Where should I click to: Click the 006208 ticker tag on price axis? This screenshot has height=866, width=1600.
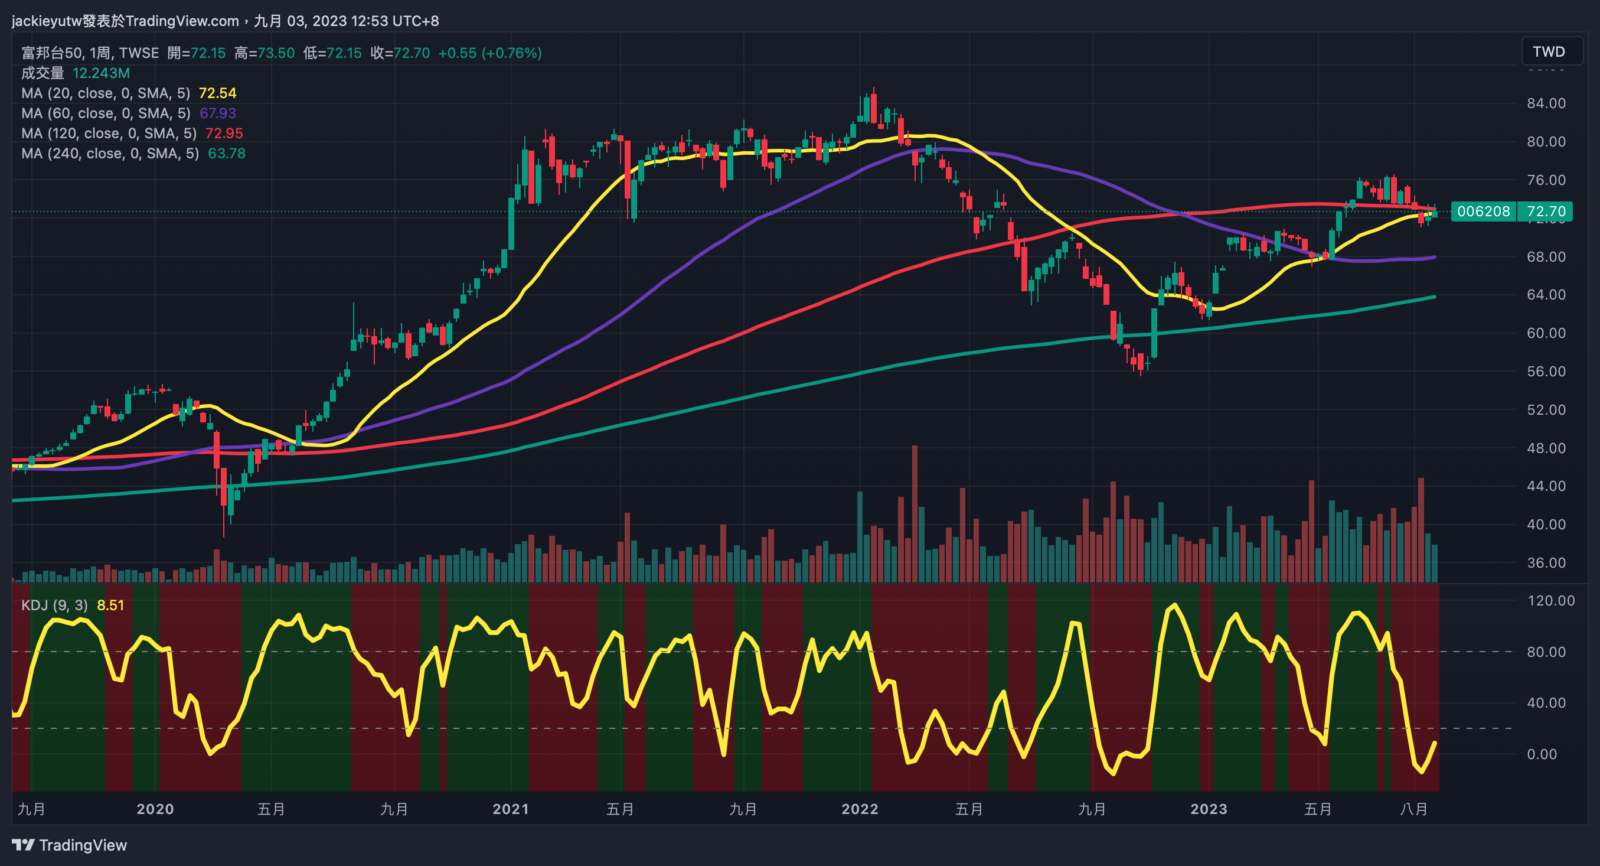[1483, 212]
